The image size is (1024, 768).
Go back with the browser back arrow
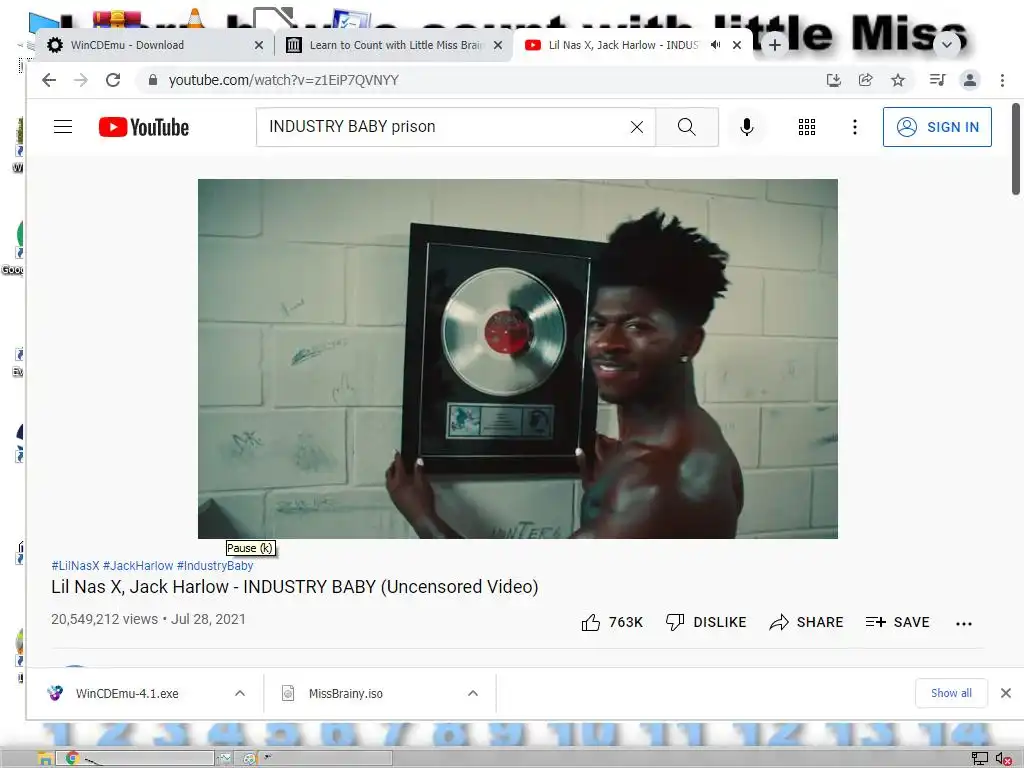pos(49,80)
